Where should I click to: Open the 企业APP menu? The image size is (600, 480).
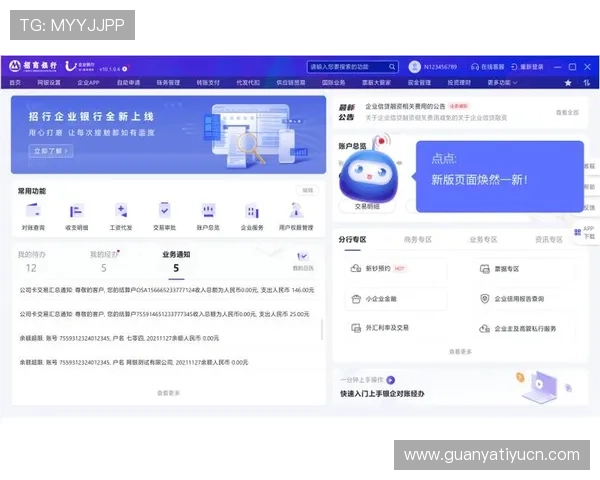[88, 83]
